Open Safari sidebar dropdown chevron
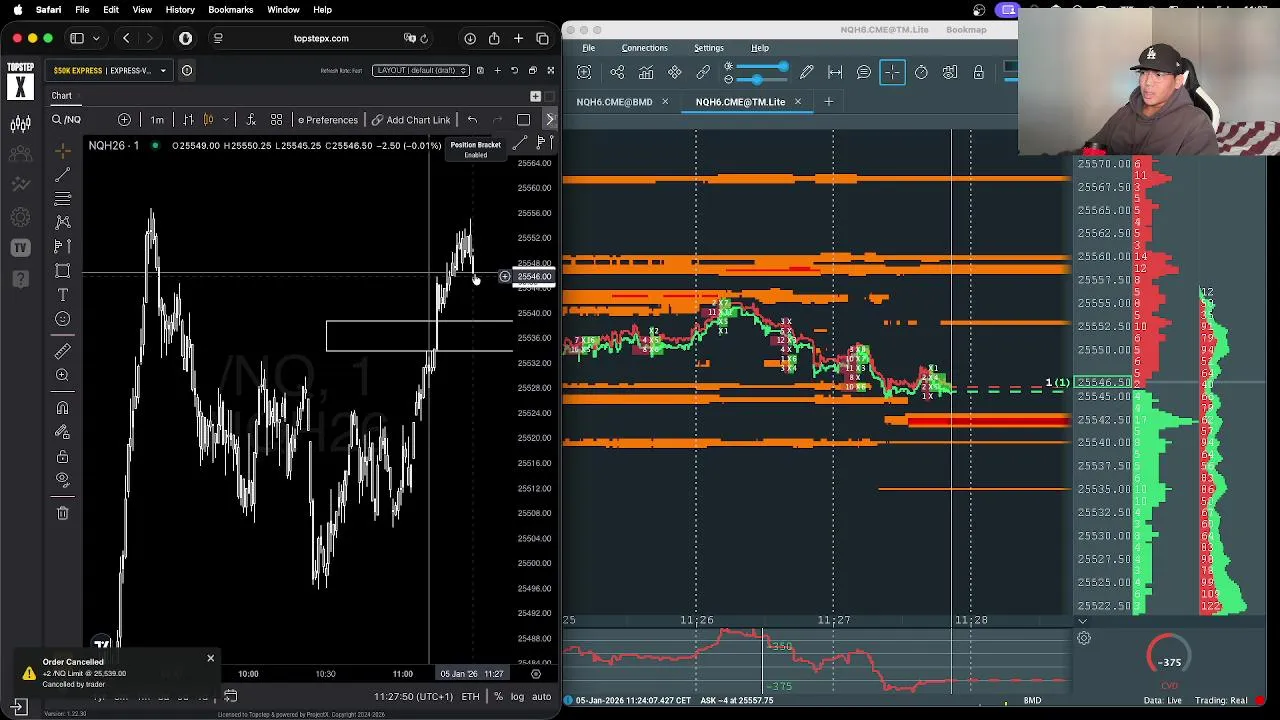 [x=96, y=38]
